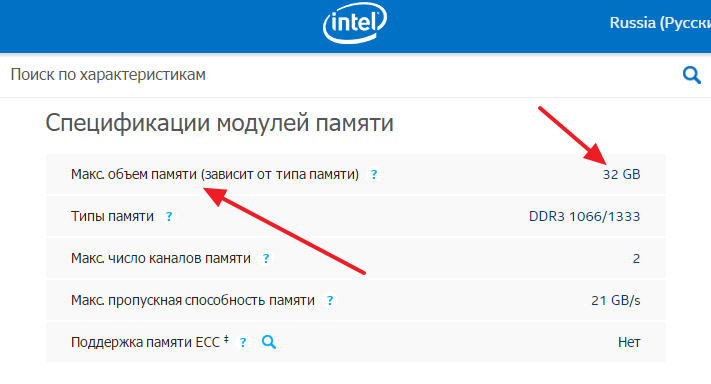Click the Макс. число каналов памяти label

[161, 258]
